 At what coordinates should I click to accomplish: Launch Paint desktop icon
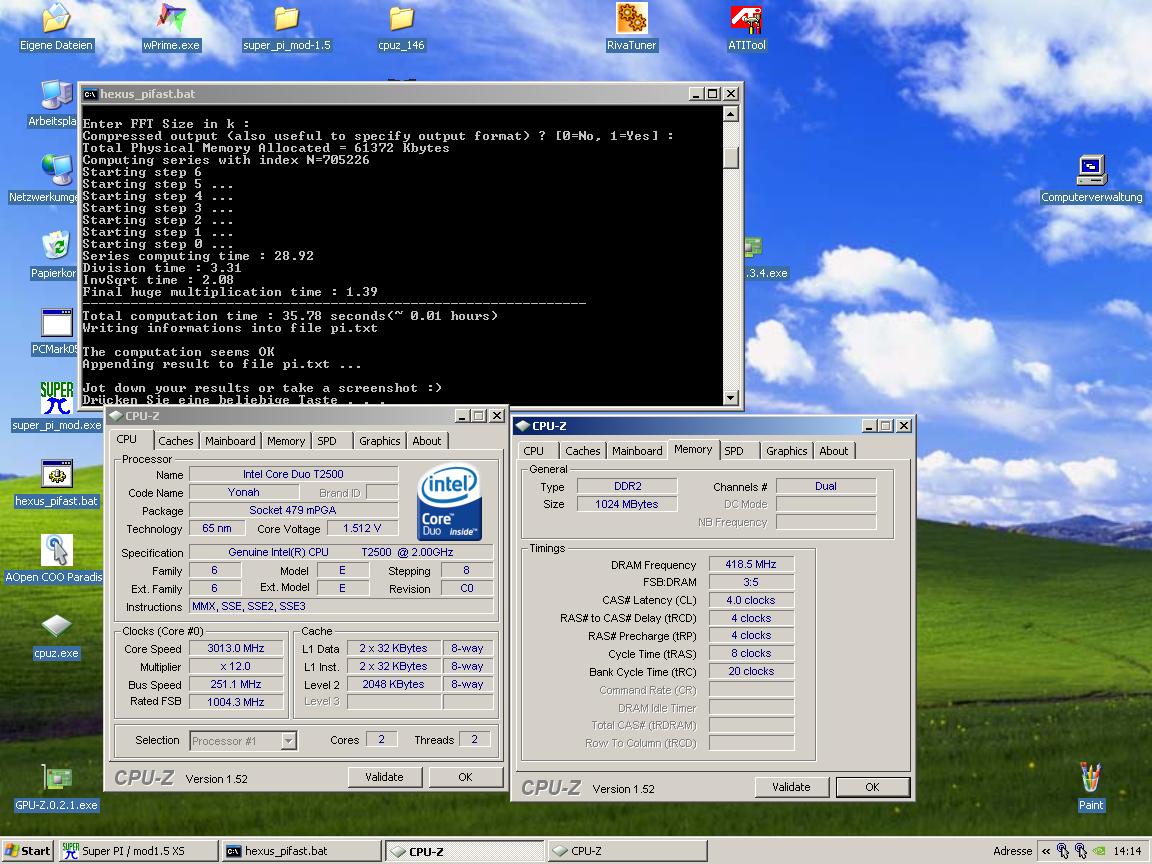1091,777
